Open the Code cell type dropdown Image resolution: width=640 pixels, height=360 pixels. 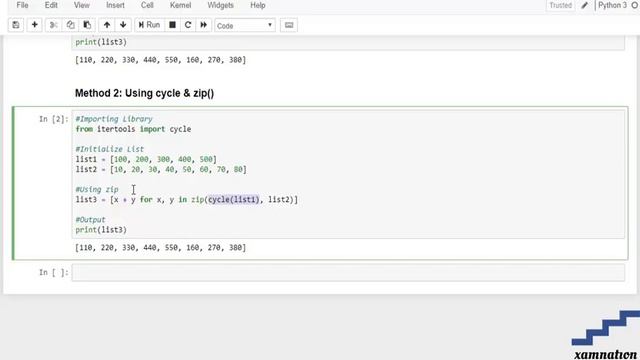click(245, 25)
